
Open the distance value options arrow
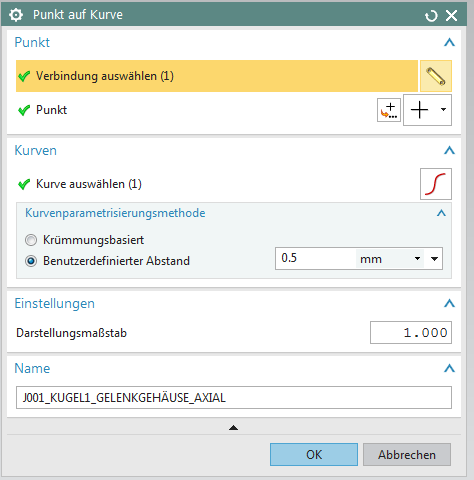pos(434,259)
